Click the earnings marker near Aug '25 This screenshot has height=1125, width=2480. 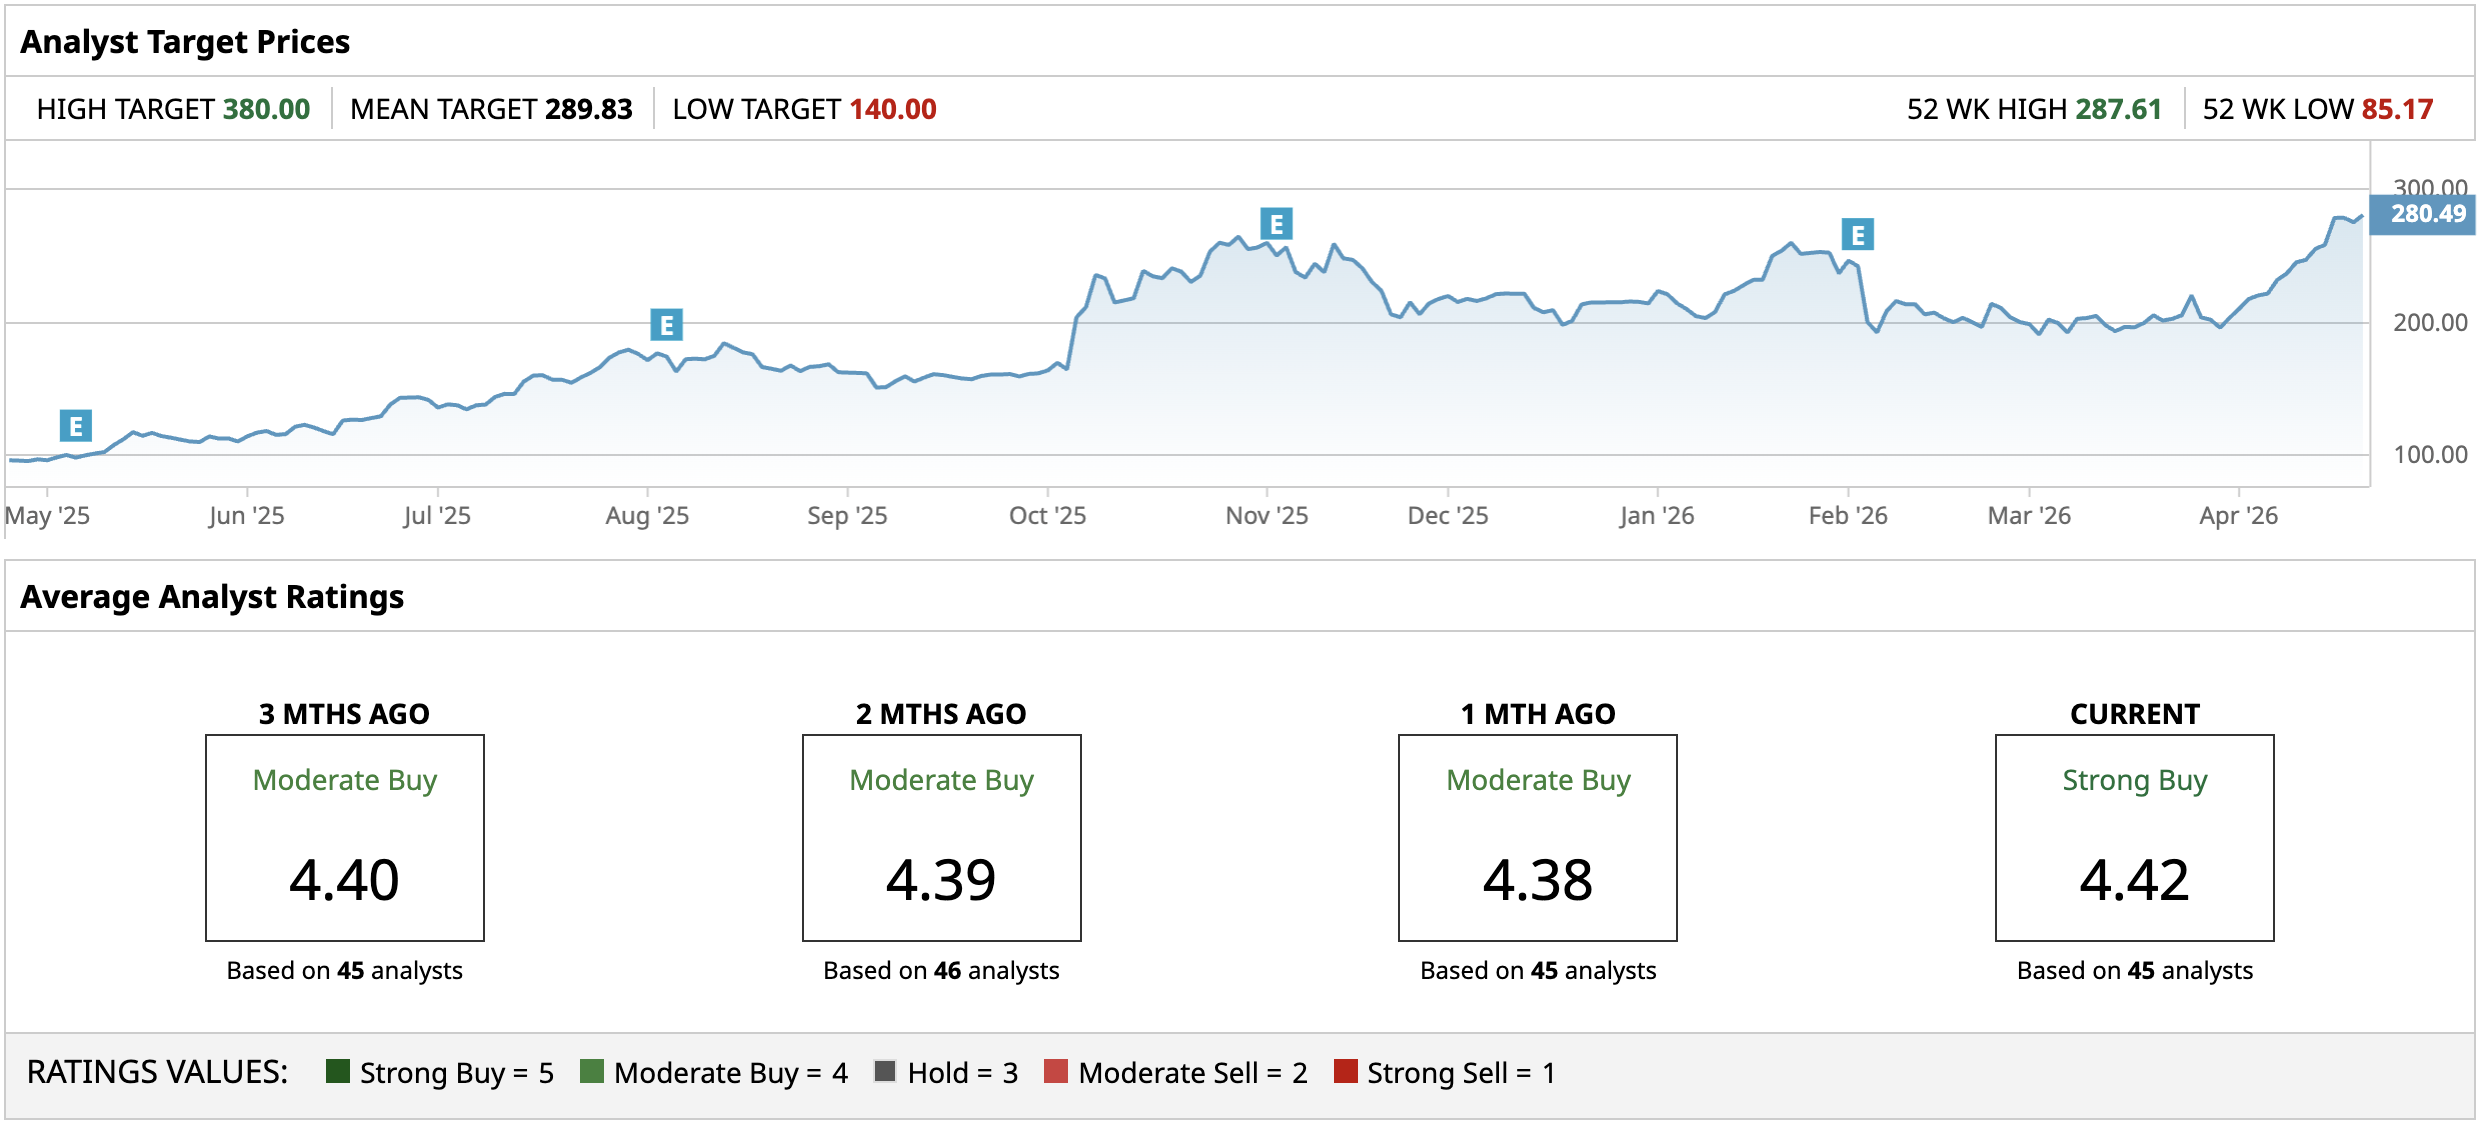(x=666, y=325)
